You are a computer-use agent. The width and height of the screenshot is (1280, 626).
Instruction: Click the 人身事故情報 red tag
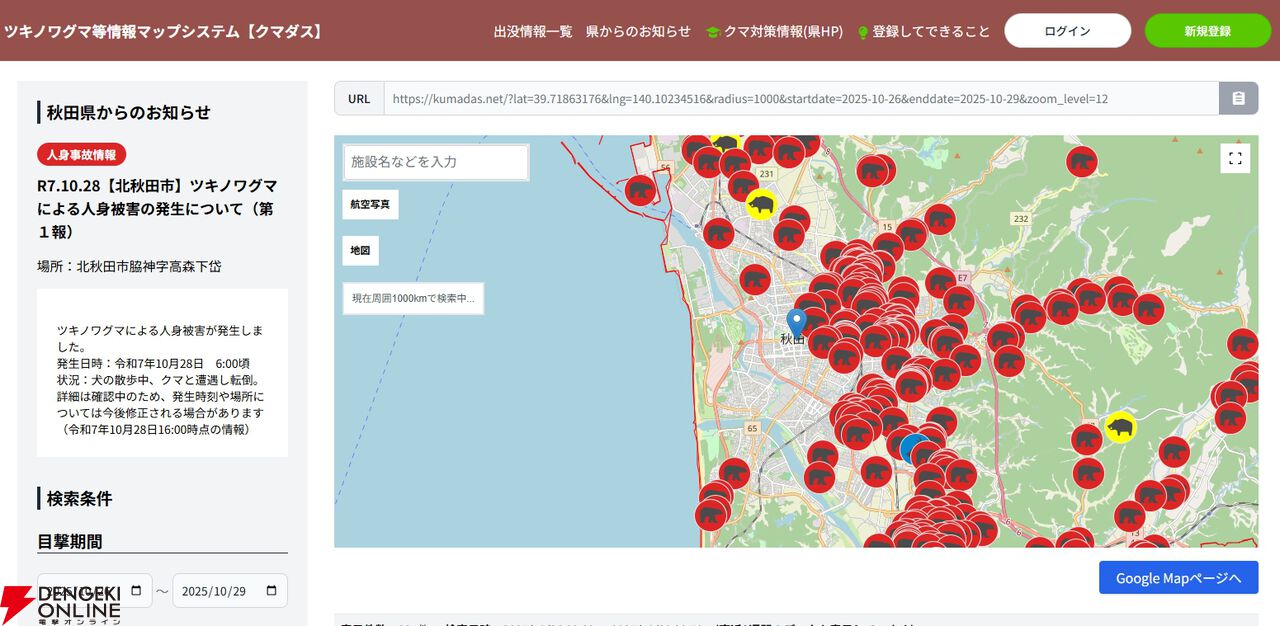click(82, 155)
